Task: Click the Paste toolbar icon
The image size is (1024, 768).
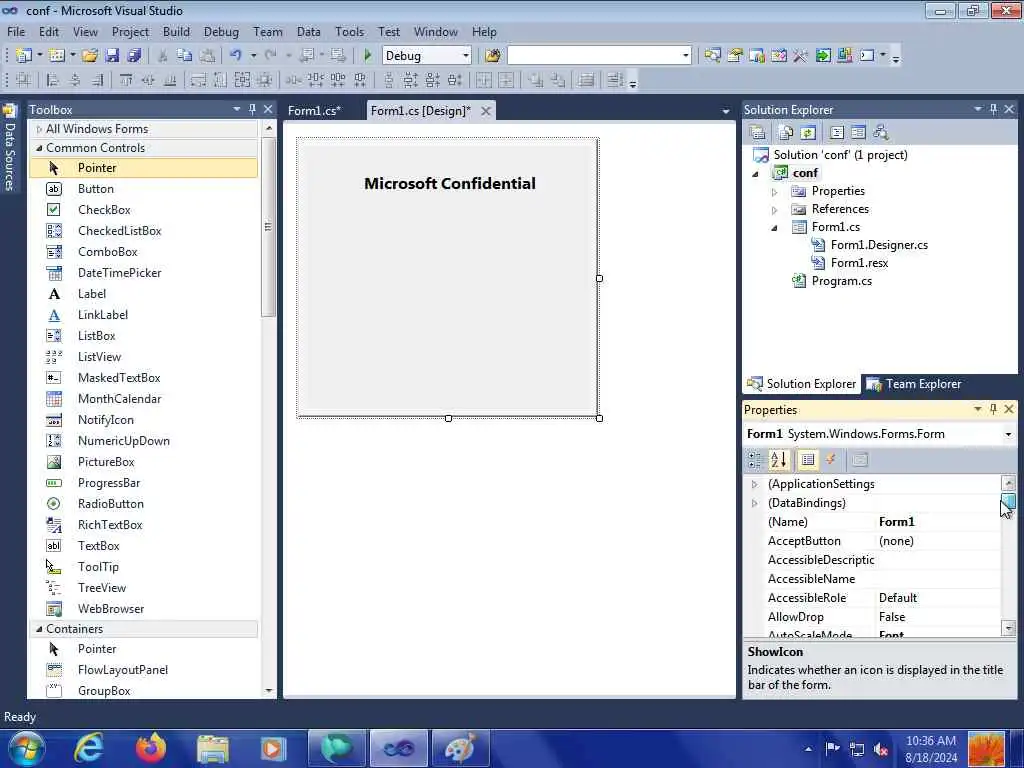Action: [x=207, y=56]
